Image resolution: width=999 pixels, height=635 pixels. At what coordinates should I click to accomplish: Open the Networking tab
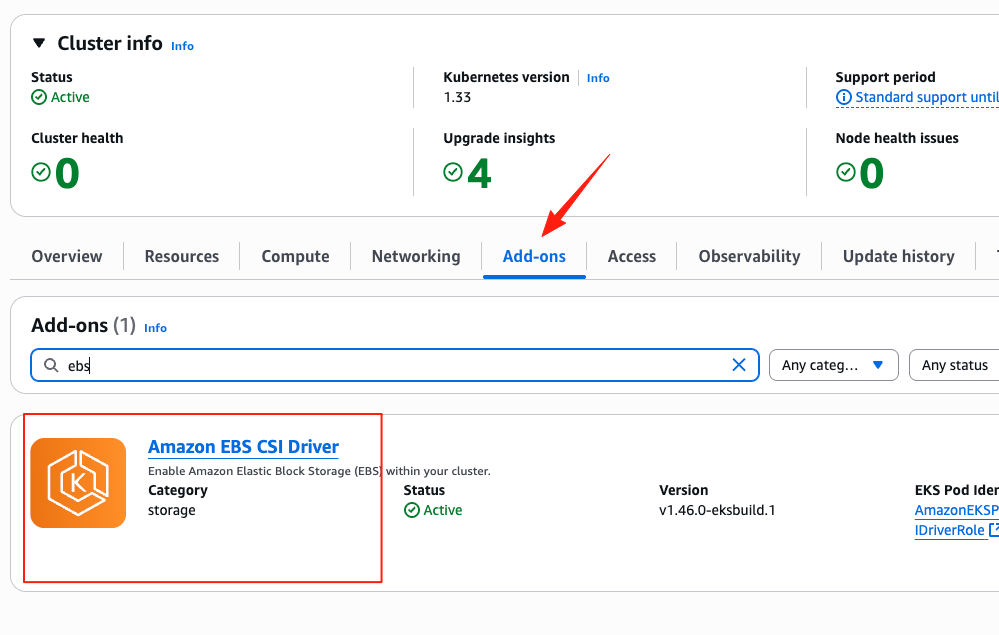pos(416,256)
